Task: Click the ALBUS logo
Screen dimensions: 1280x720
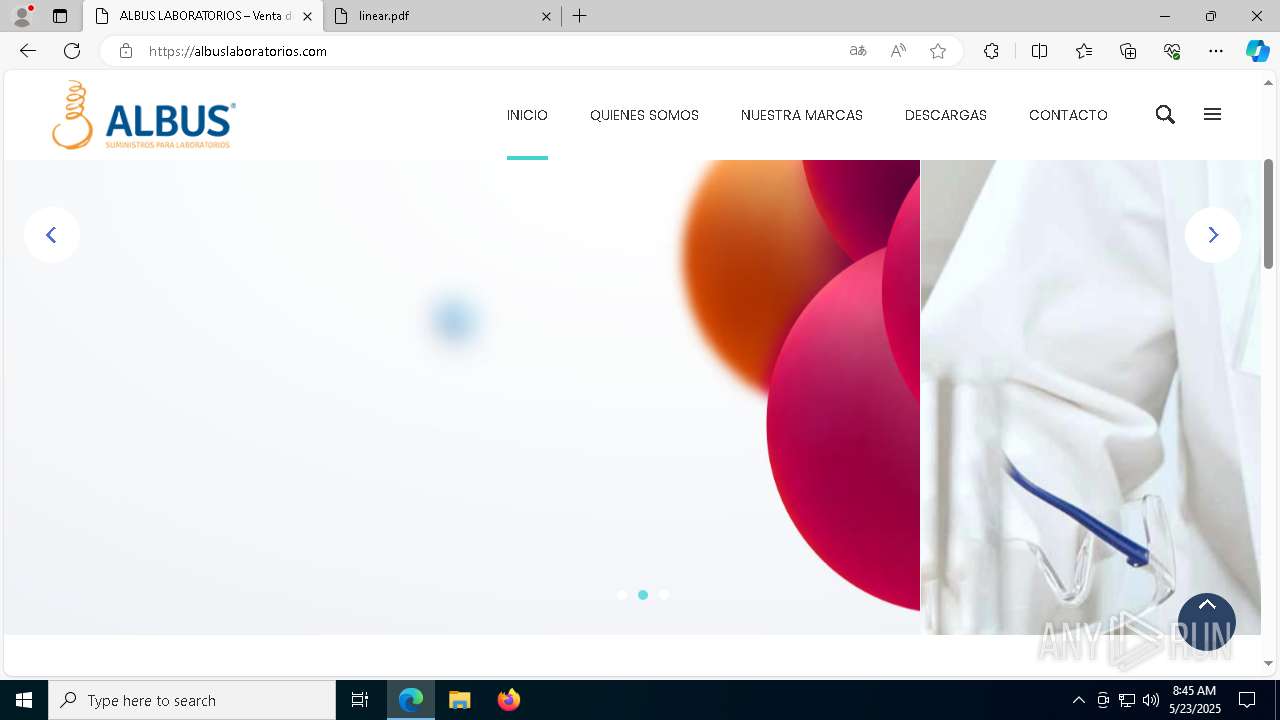Action: [144, 115]
